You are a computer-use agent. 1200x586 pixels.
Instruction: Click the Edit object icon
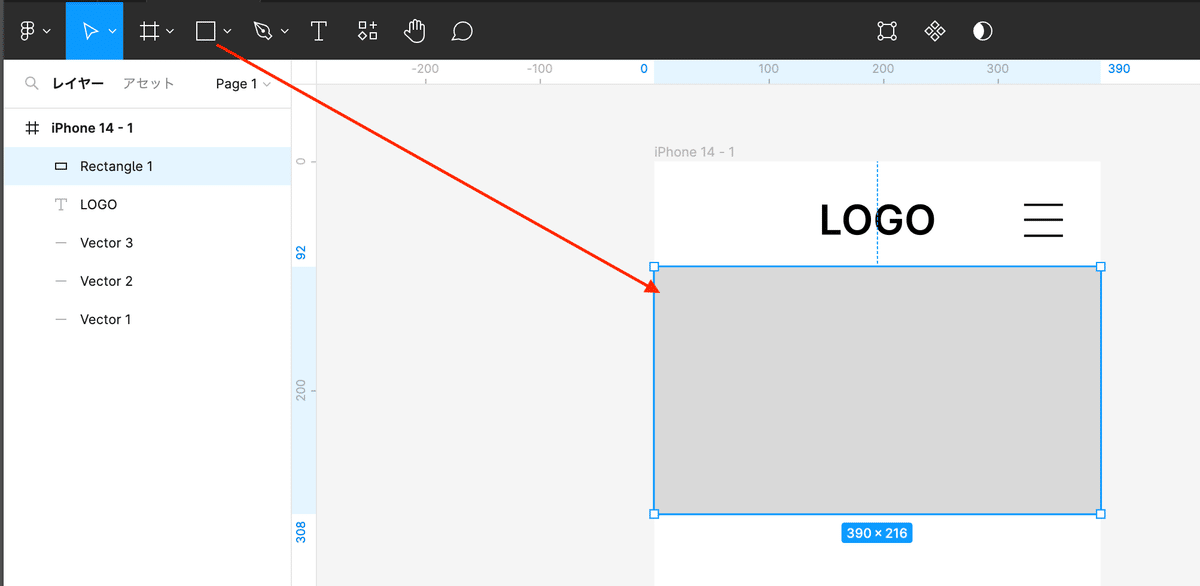click(x=887, y=31)
